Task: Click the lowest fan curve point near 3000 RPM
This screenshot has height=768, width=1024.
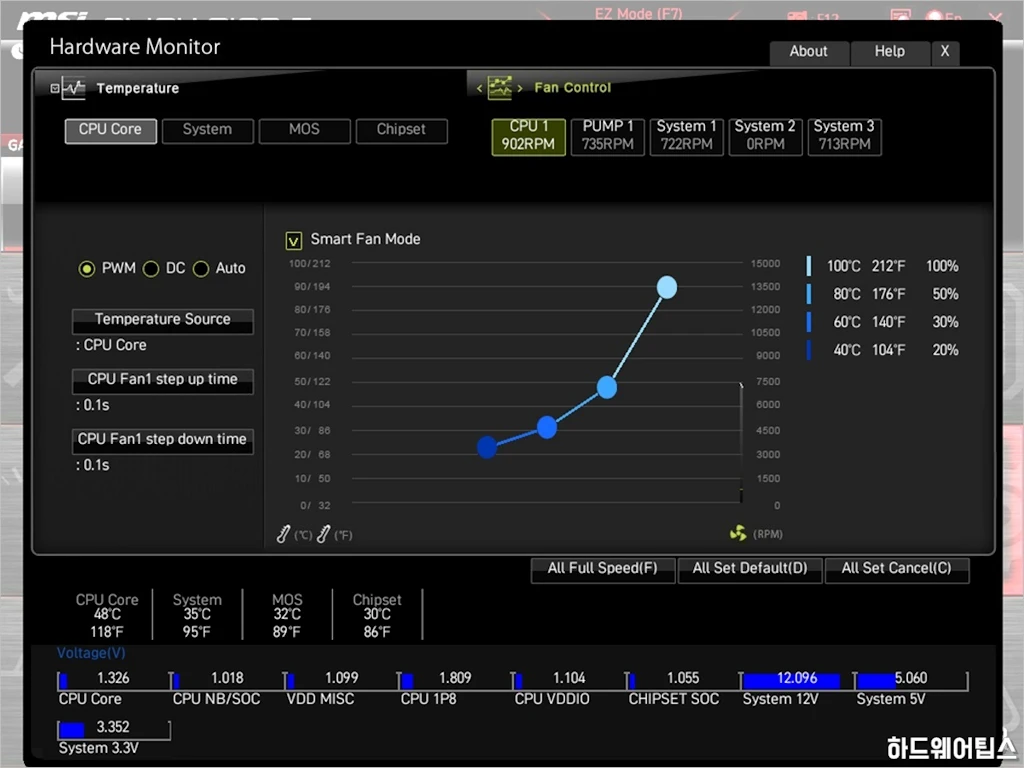Action: tap(487, 447)
